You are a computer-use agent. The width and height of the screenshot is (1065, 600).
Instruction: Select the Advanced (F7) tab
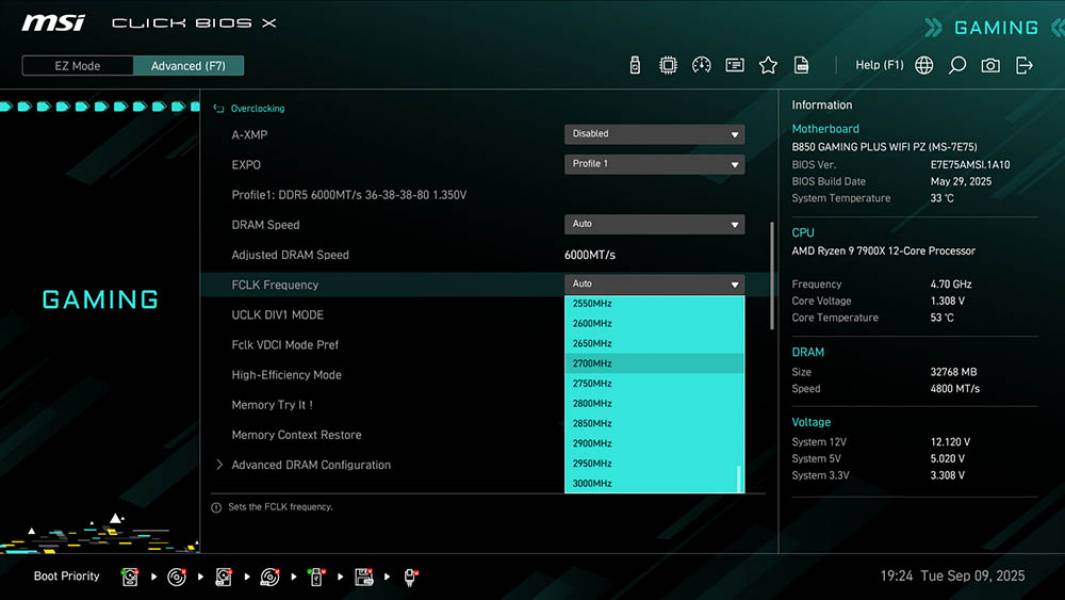tap(189, 65)
